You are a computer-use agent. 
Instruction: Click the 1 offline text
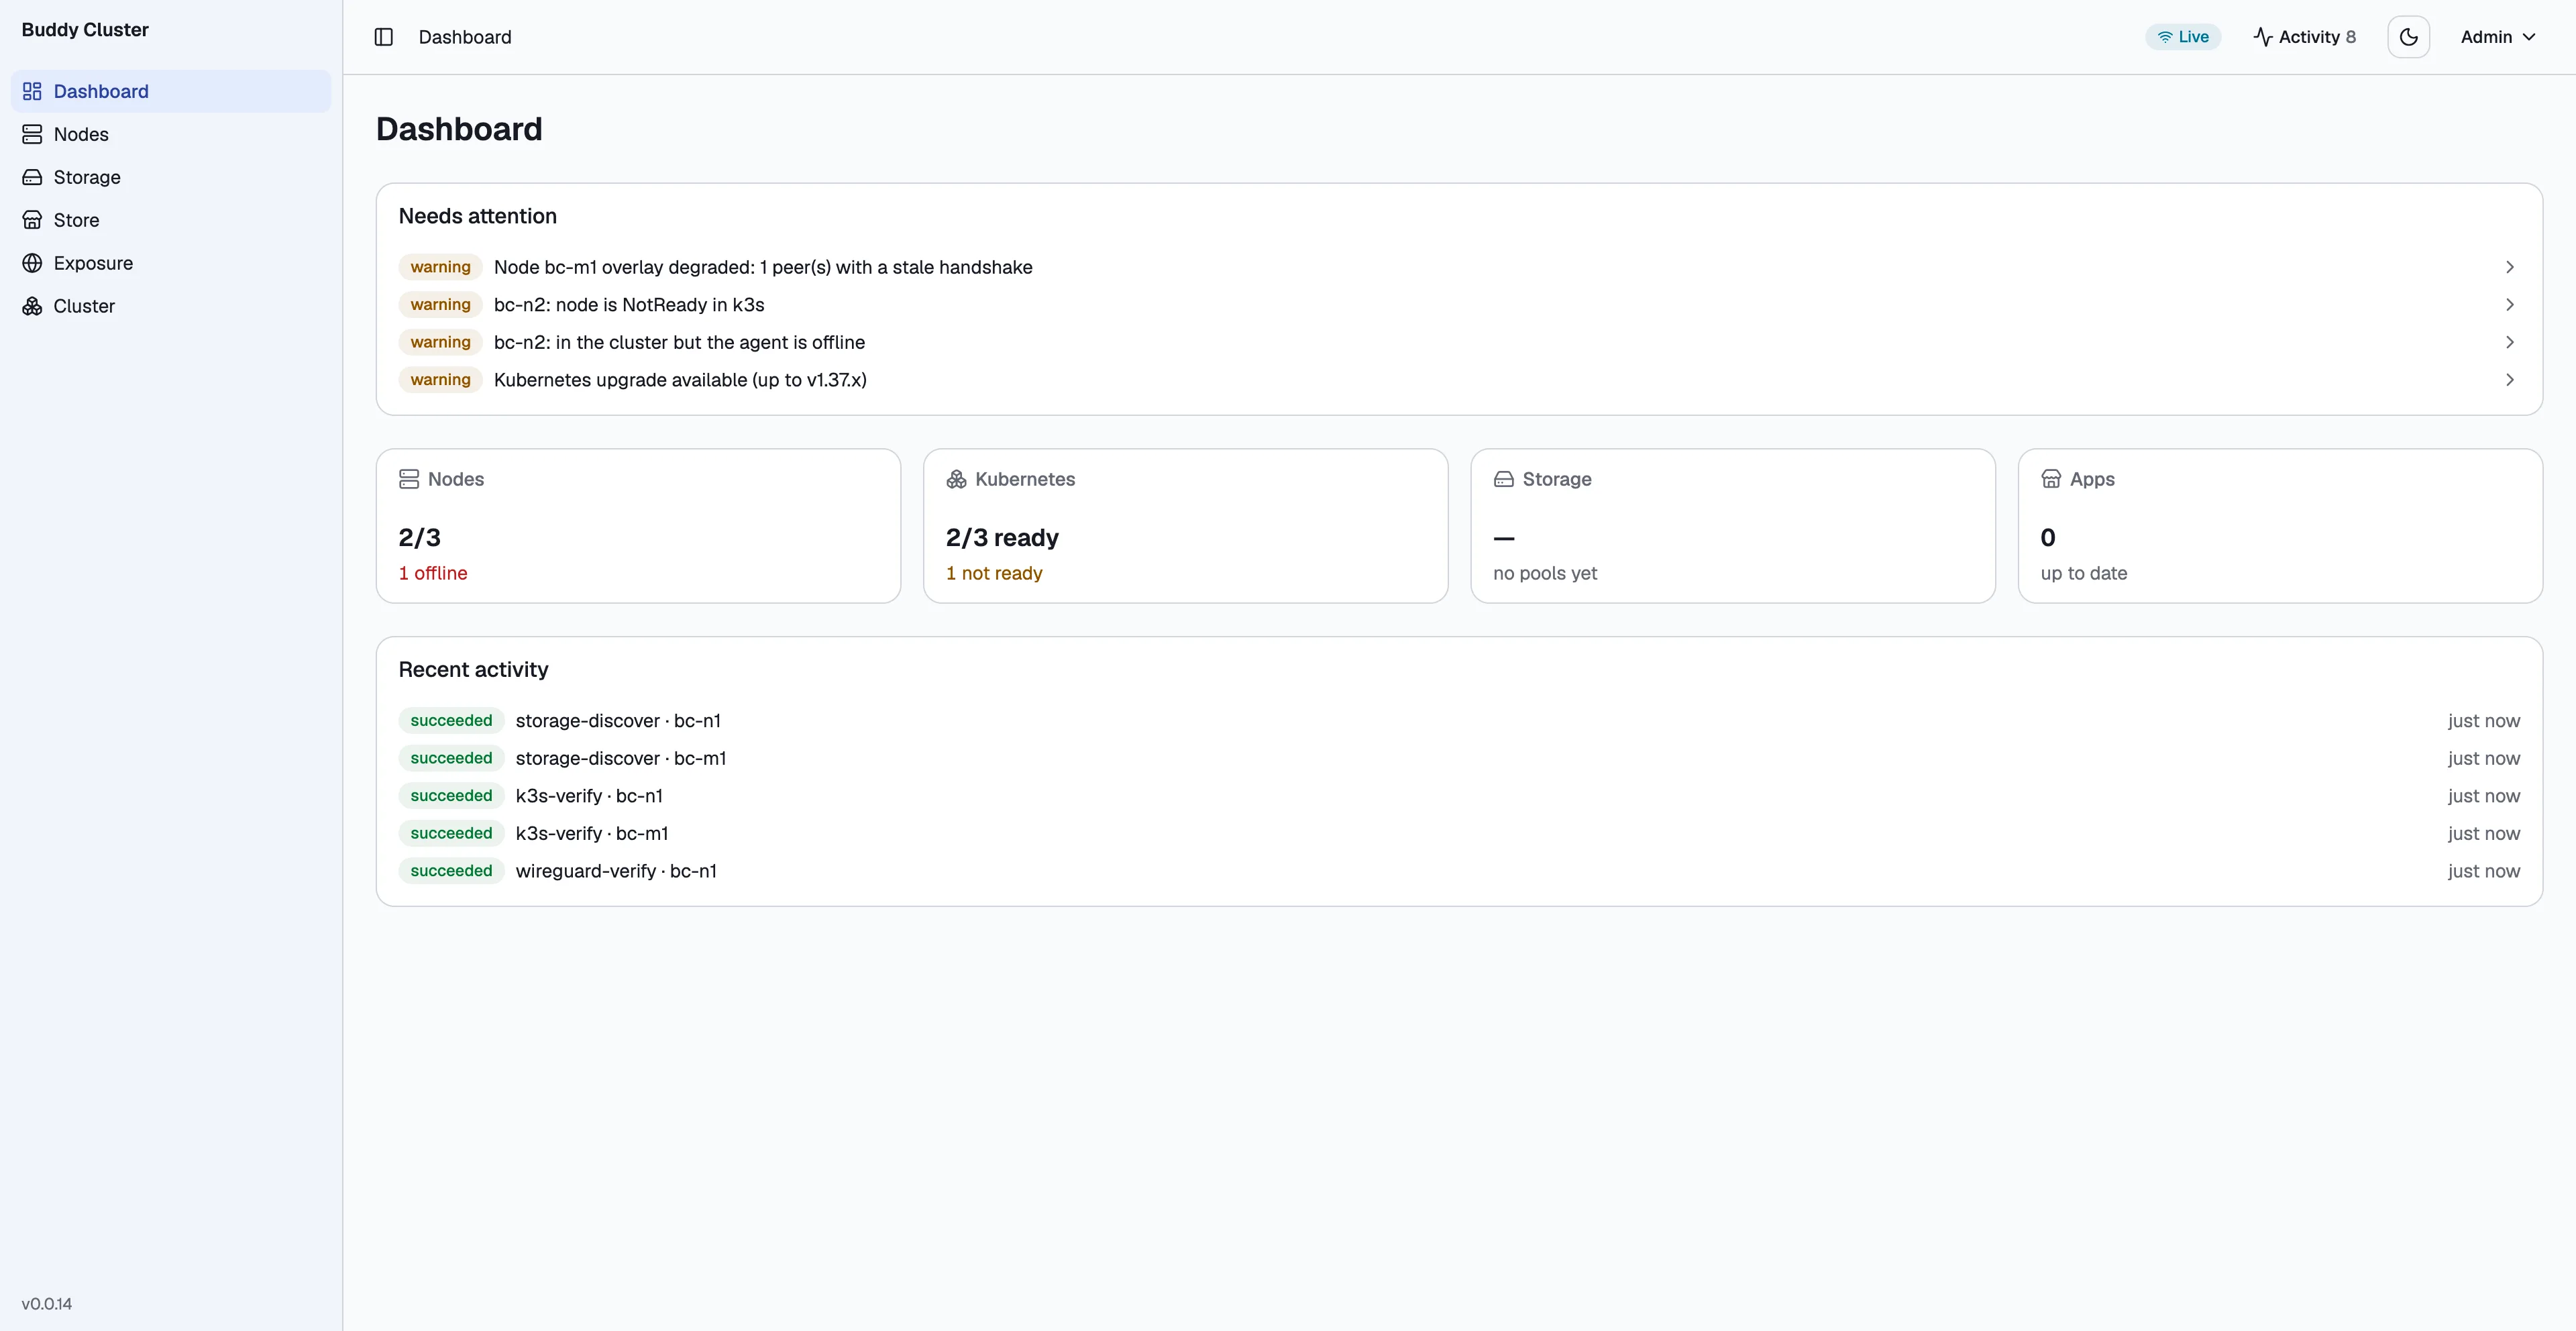pyautogui.click(x=433, y=573)
